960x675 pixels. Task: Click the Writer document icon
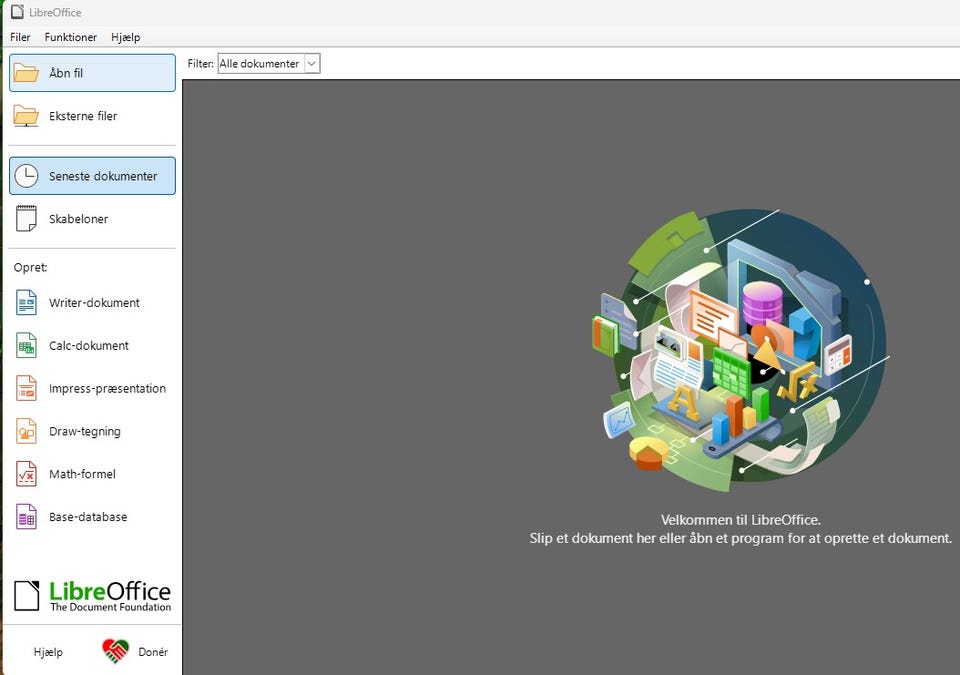click(26, 303)
